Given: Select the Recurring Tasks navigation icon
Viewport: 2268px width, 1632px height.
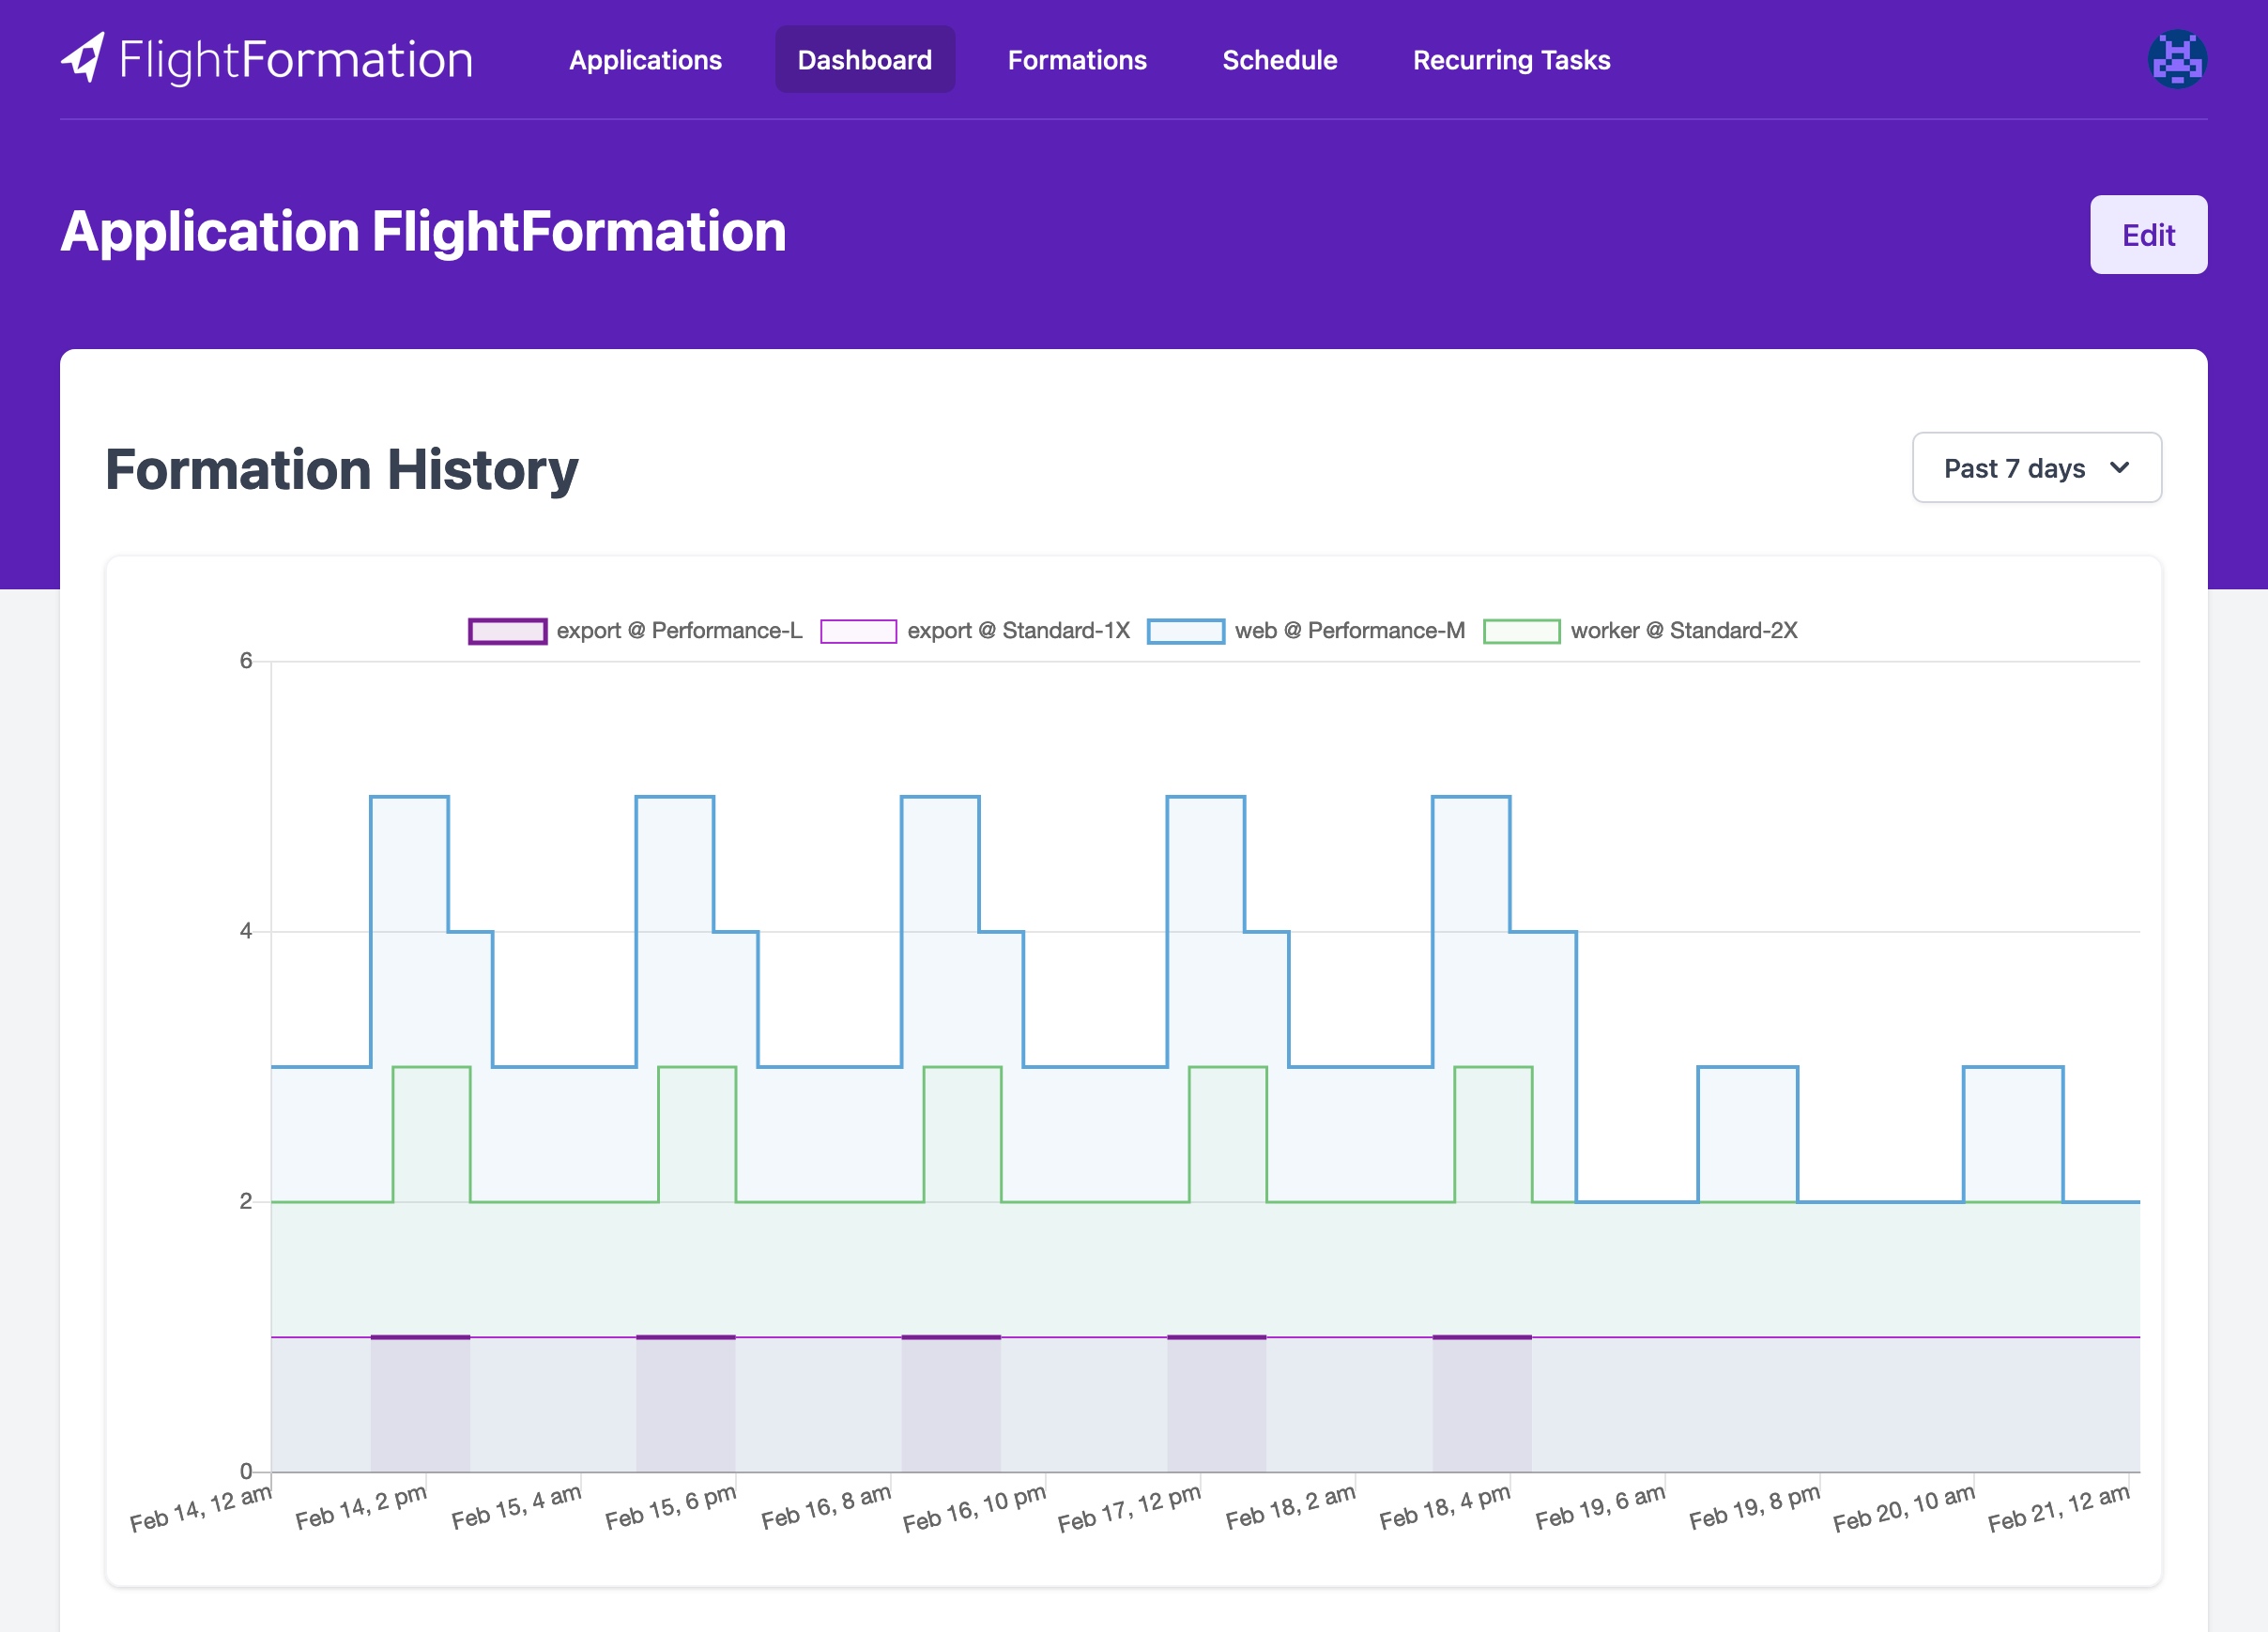Looking at the screenshot, I should click(x=1510, y=58).
